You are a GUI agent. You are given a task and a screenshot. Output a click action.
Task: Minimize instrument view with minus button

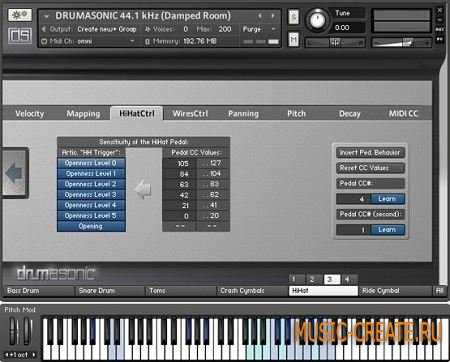[440, 20]
